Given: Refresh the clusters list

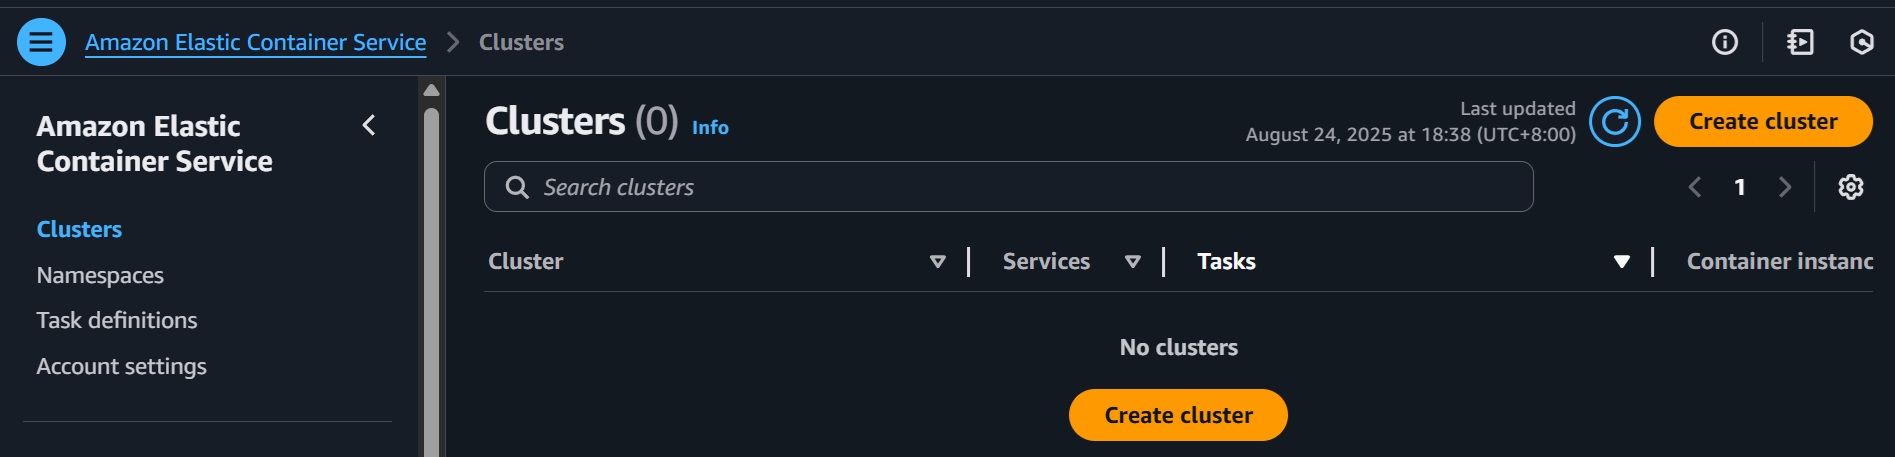Looking at the screenshot, I should point(1615,121).
